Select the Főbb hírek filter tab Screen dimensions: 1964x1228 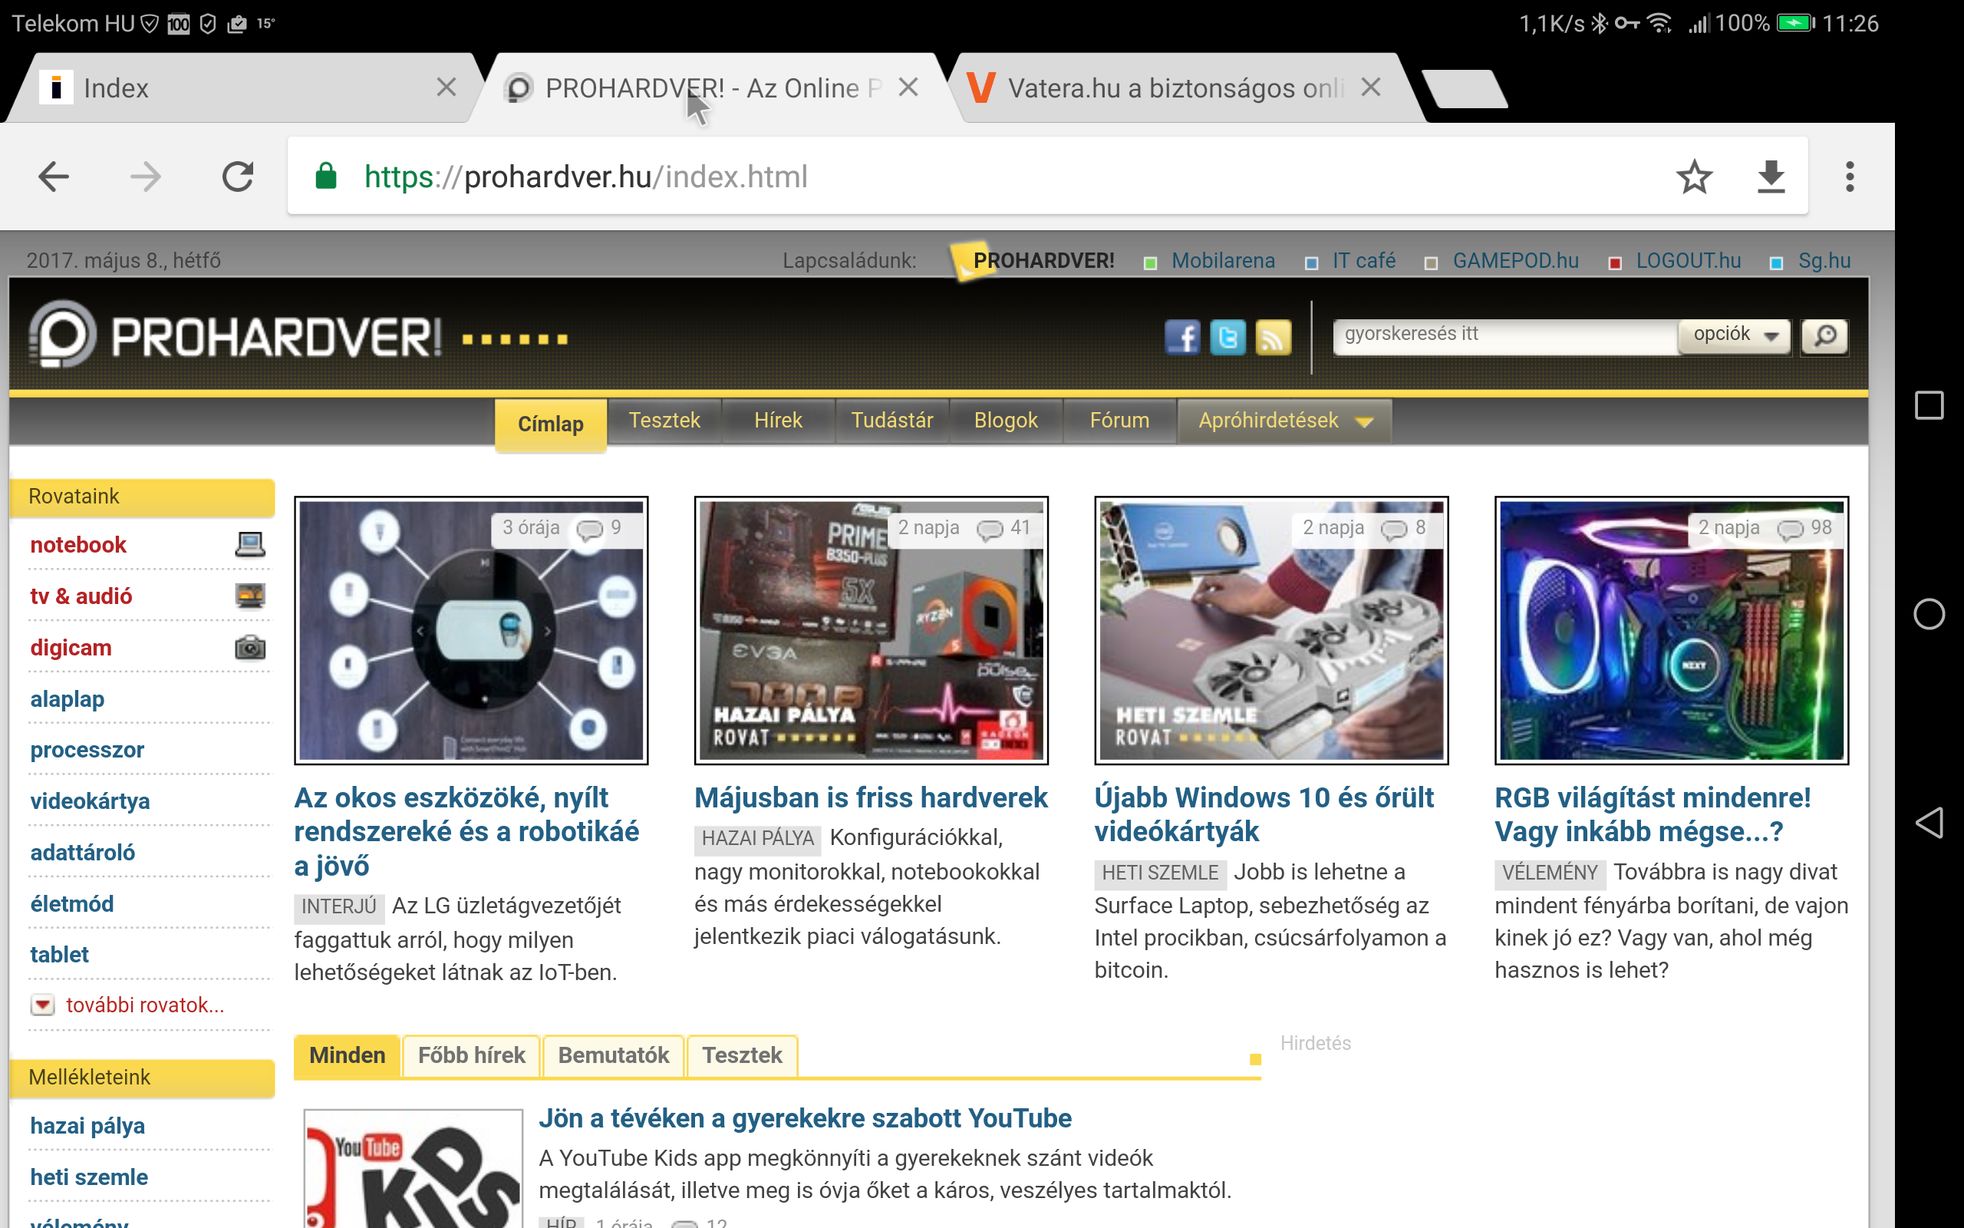(471, 1056)
